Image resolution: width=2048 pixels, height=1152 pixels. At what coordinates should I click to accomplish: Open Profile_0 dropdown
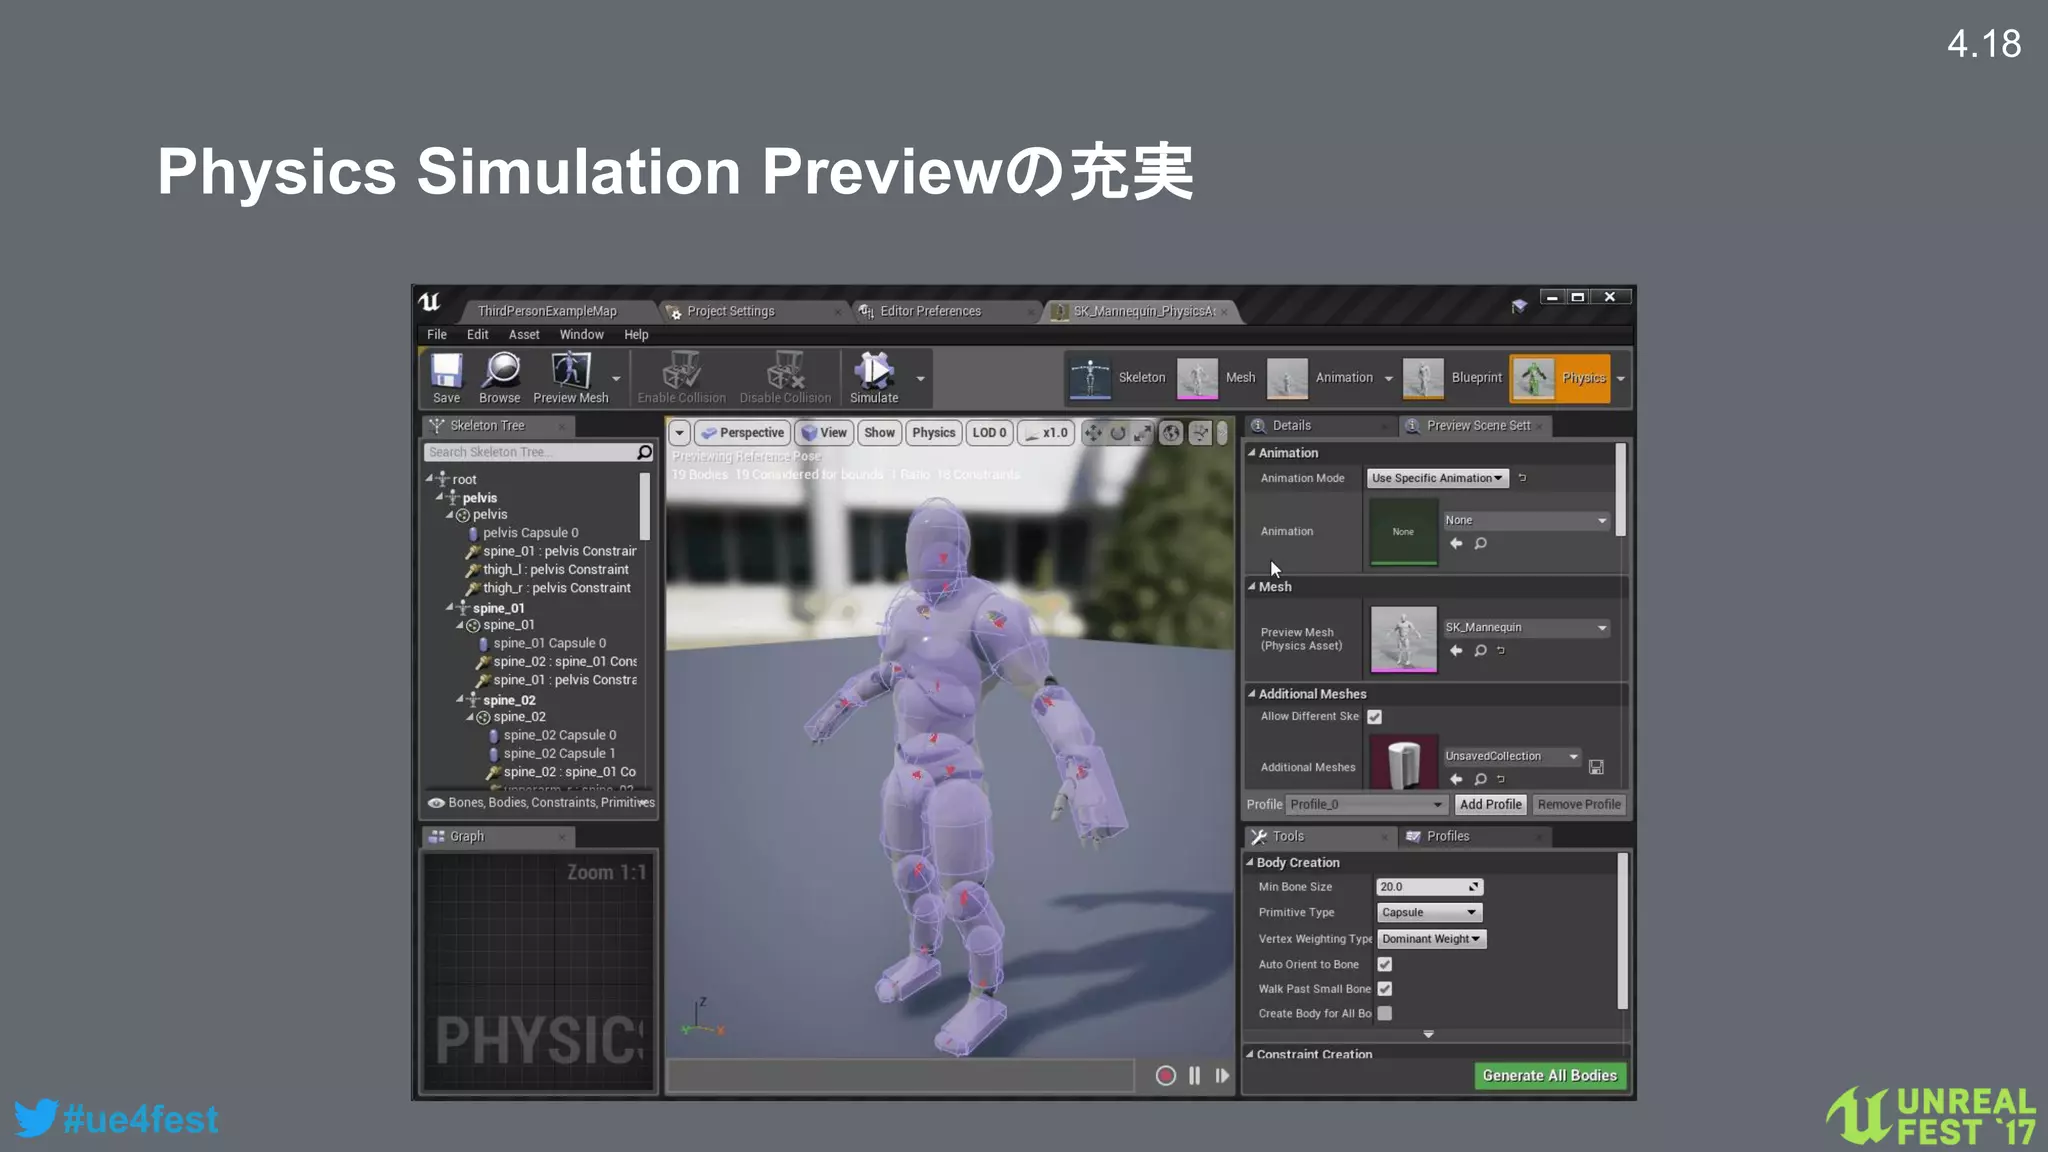pos(1366,804)
